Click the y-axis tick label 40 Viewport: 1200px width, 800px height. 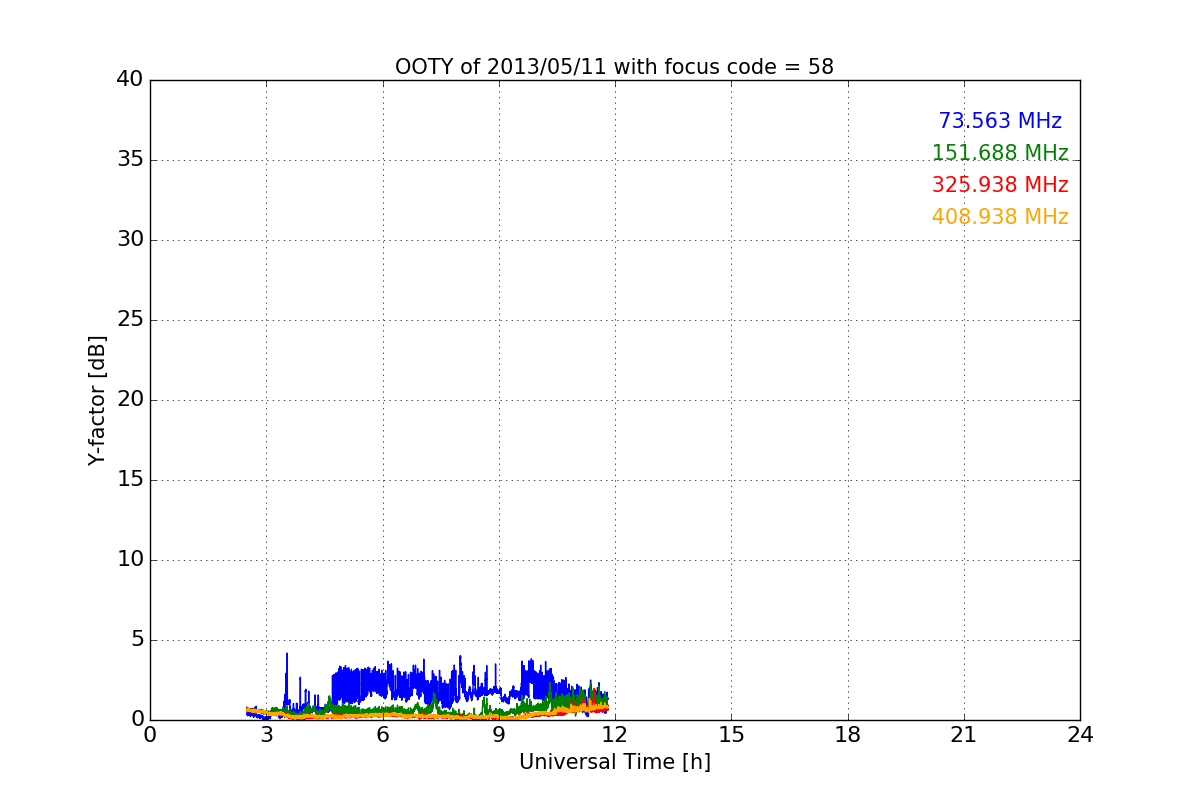click(130, 80)
